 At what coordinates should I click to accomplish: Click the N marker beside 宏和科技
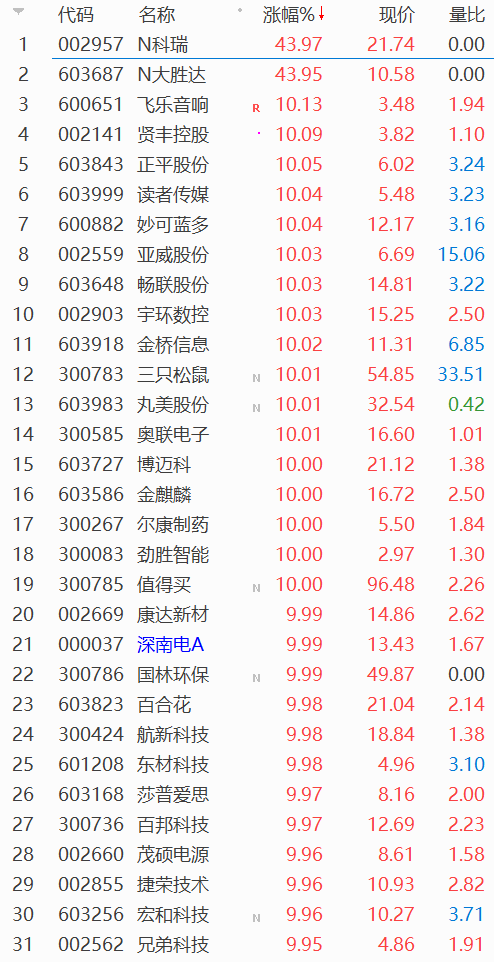[x=256, y=919]
